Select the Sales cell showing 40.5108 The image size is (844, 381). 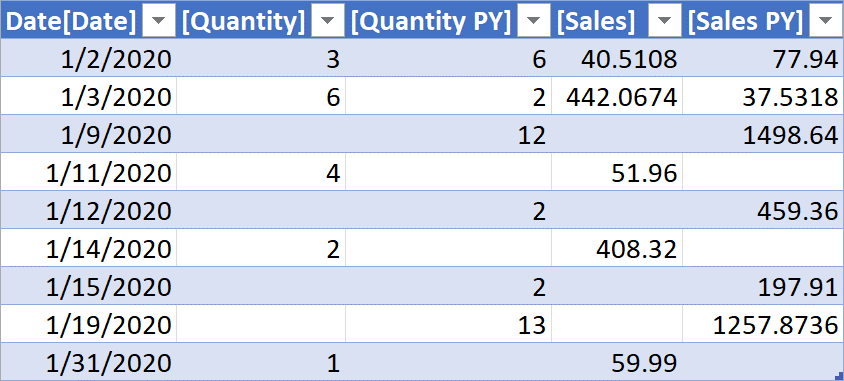(x=617, y=58)
